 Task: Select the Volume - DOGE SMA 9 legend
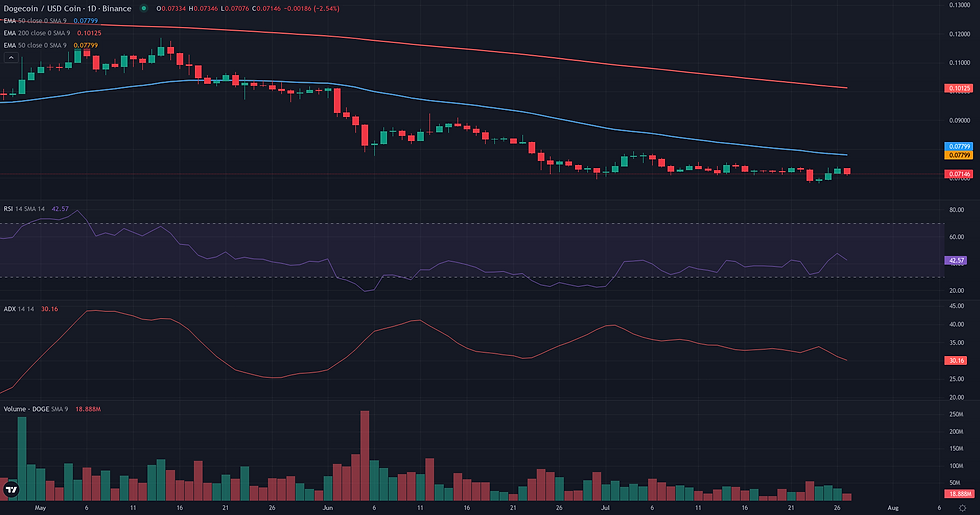pos(52,409)
